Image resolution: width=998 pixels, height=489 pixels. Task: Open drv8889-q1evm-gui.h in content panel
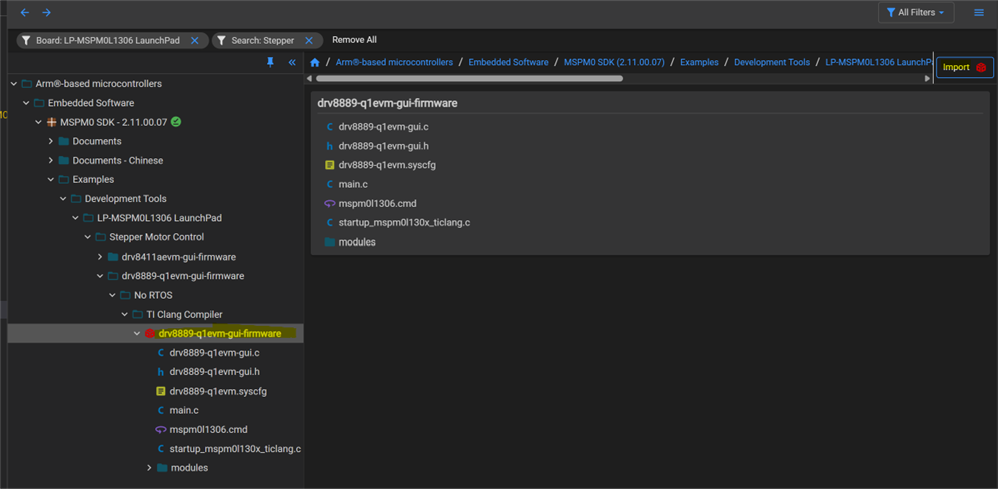pyautogui.click(x=383, y=146)
